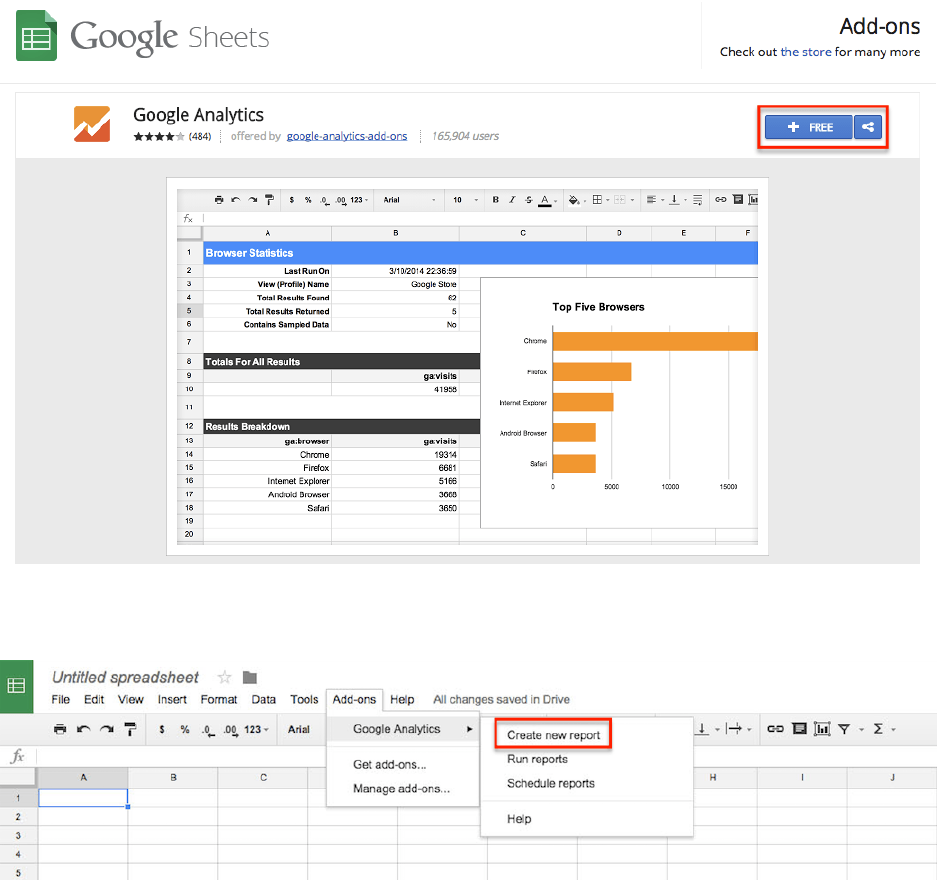Click the Add-ons menu
937x880 pixels.
click(354, 699)
